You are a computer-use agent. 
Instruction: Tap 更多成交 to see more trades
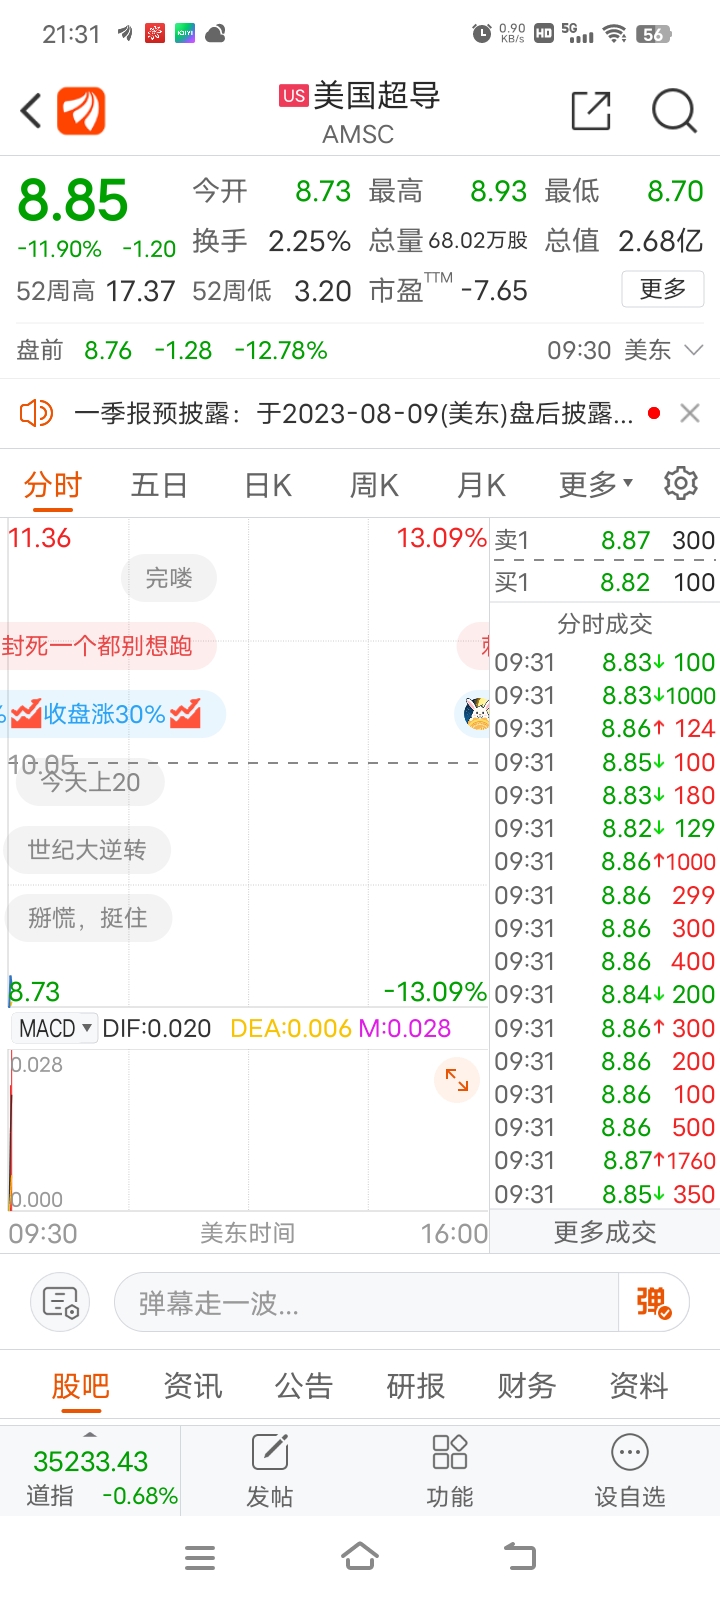[605, 1232]
